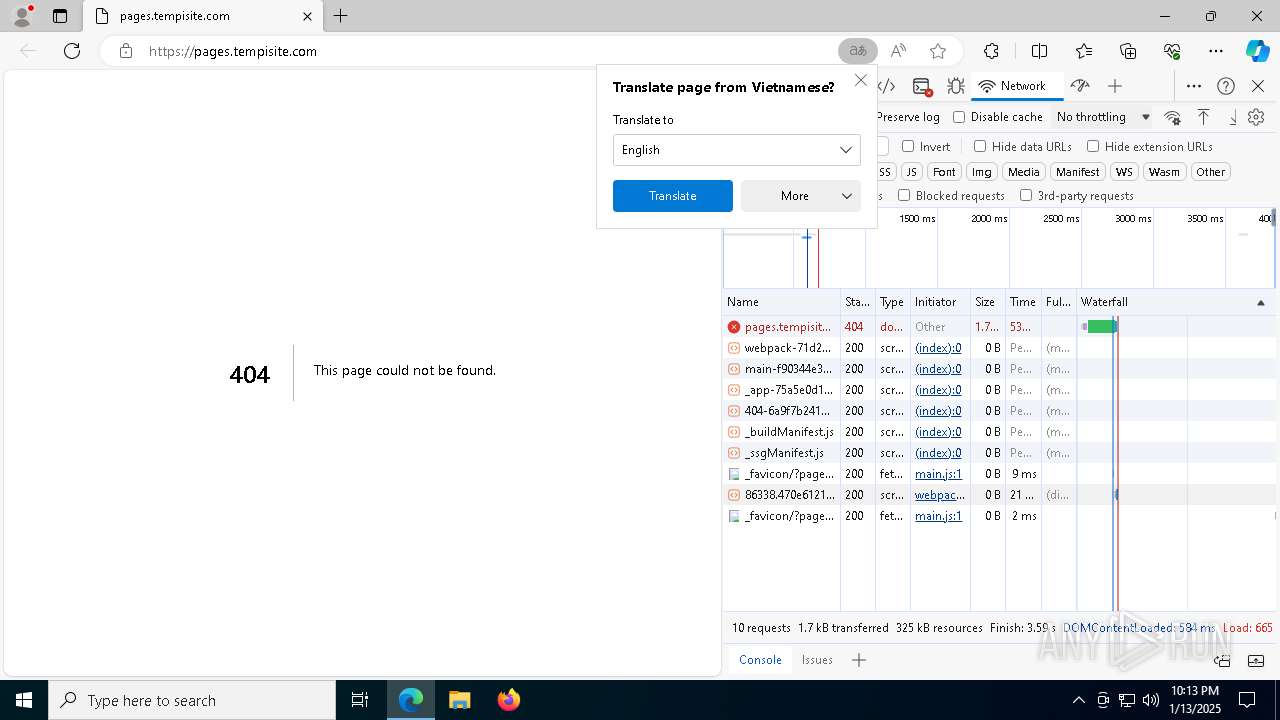Open Edge Settings and more menu
Image resolution: width=1280 pixels, height=720 pixels.
(1216, 51)
